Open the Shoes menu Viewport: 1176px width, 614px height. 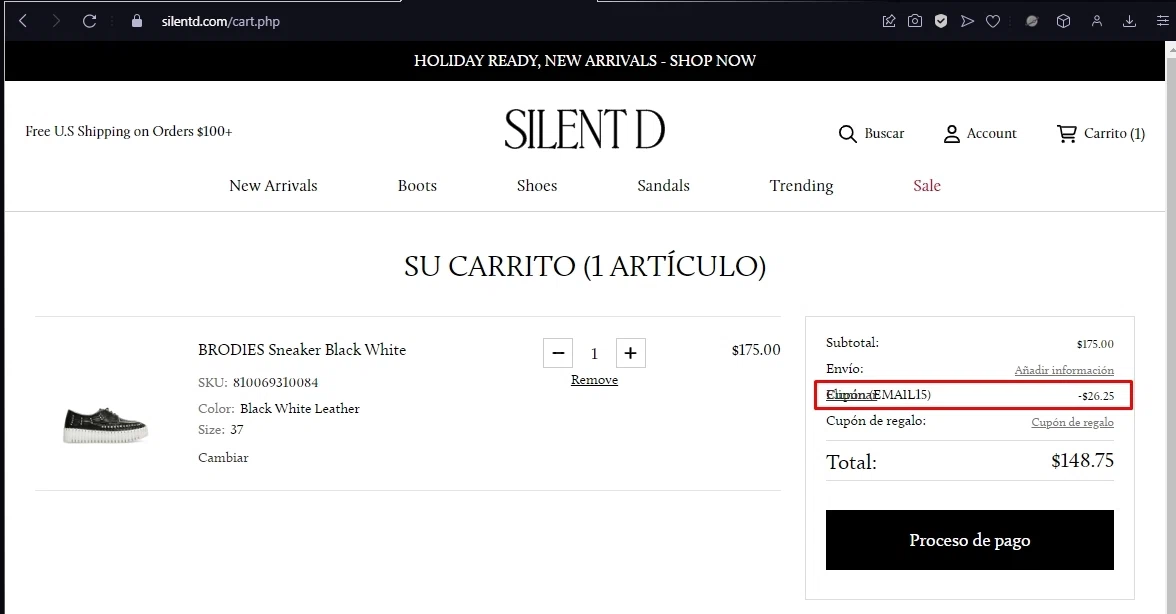pyautogui.click(x=537, y=185)
